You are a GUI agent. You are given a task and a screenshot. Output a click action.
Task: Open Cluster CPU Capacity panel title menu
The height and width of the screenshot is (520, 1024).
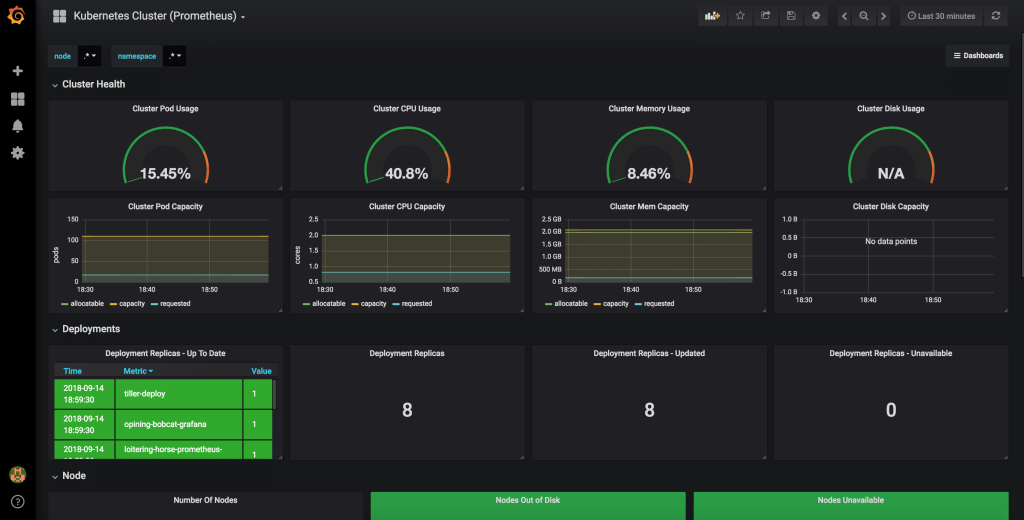coord(407,206)
